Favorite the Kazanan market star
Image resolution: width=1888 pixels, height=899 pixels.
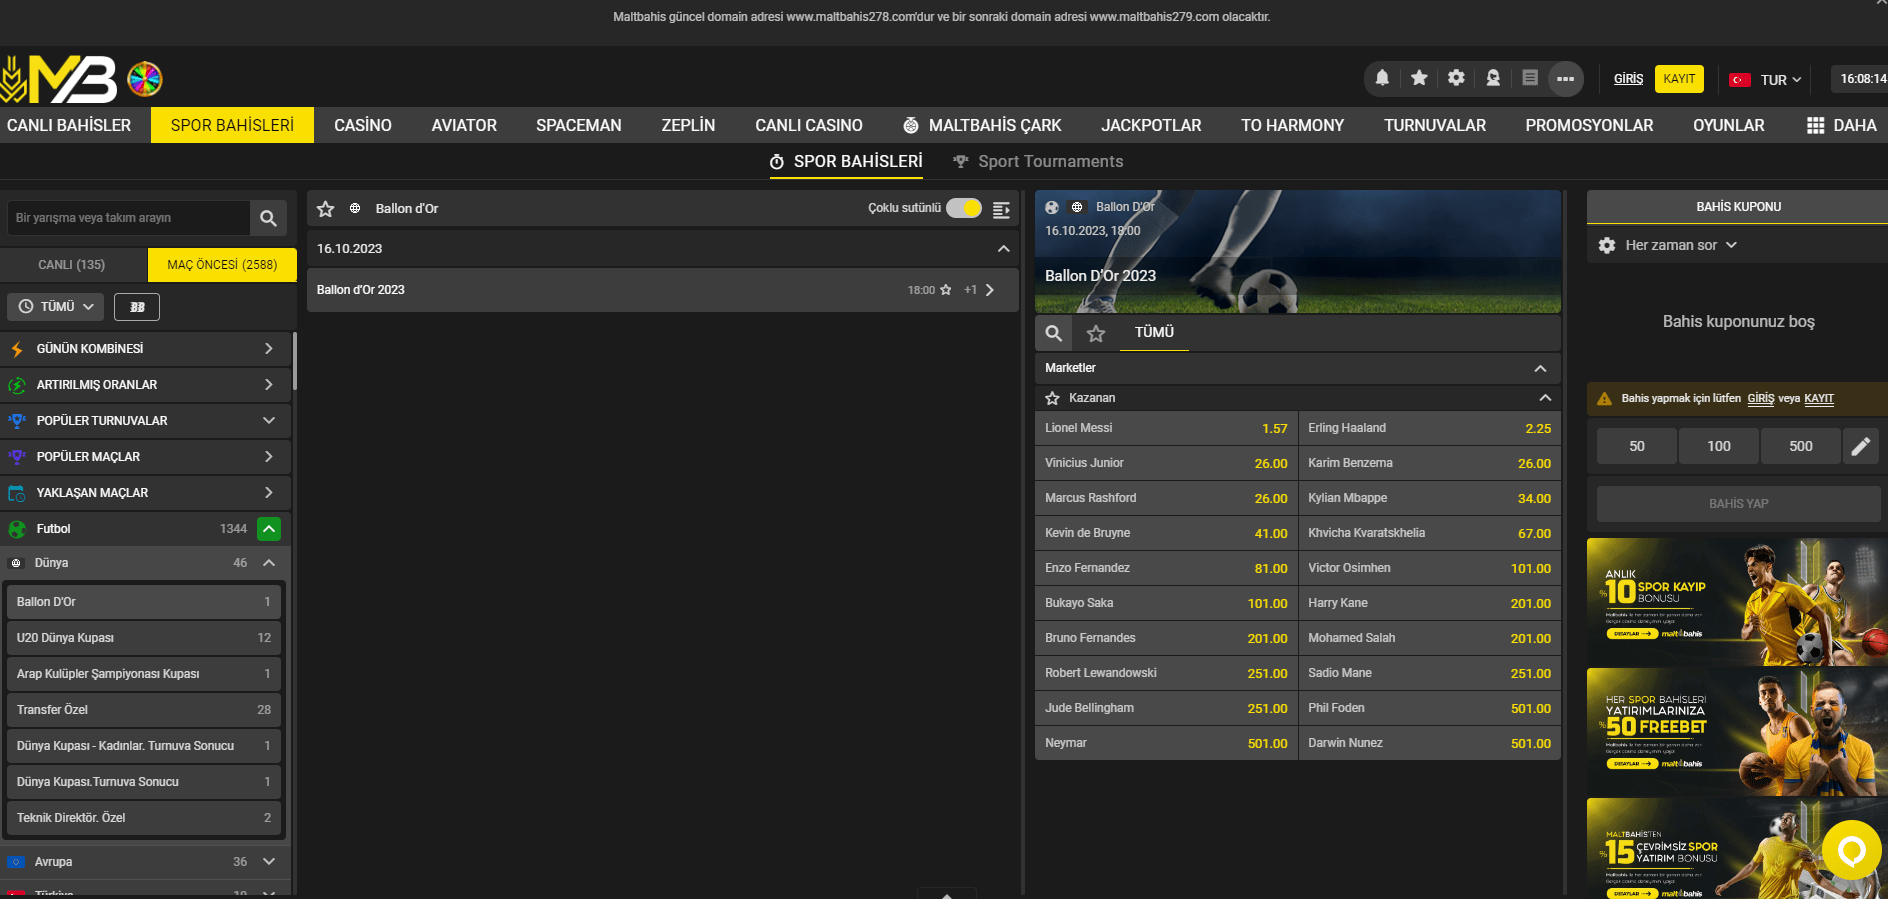tap(1052, 398)
